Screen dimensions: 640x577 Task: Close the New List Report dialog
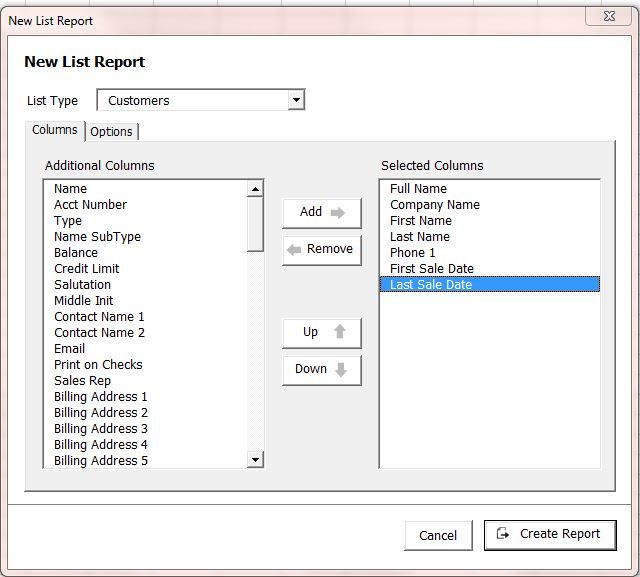[x=609, y=16]
